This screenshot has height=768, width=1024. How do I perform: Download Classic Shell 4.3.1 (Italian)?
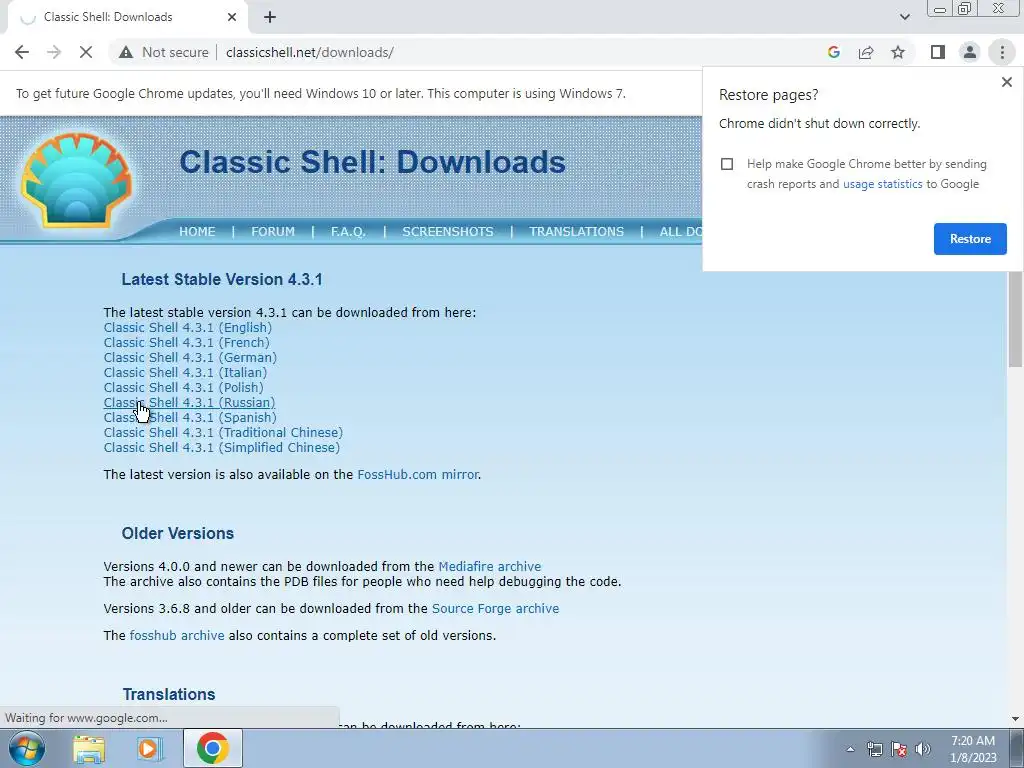pyautogui.click(x=185, y=373)
